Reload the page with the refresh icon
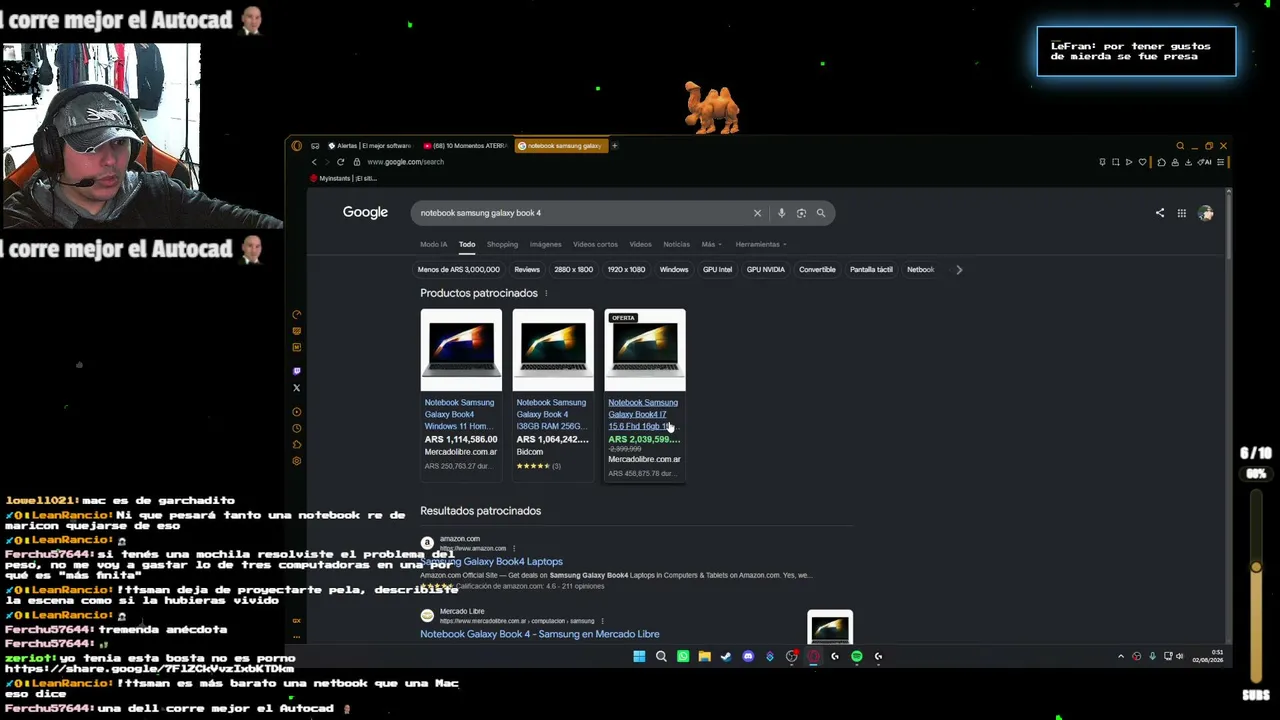The height and width of the screenshot is (720, 1280). click(340, 162)
